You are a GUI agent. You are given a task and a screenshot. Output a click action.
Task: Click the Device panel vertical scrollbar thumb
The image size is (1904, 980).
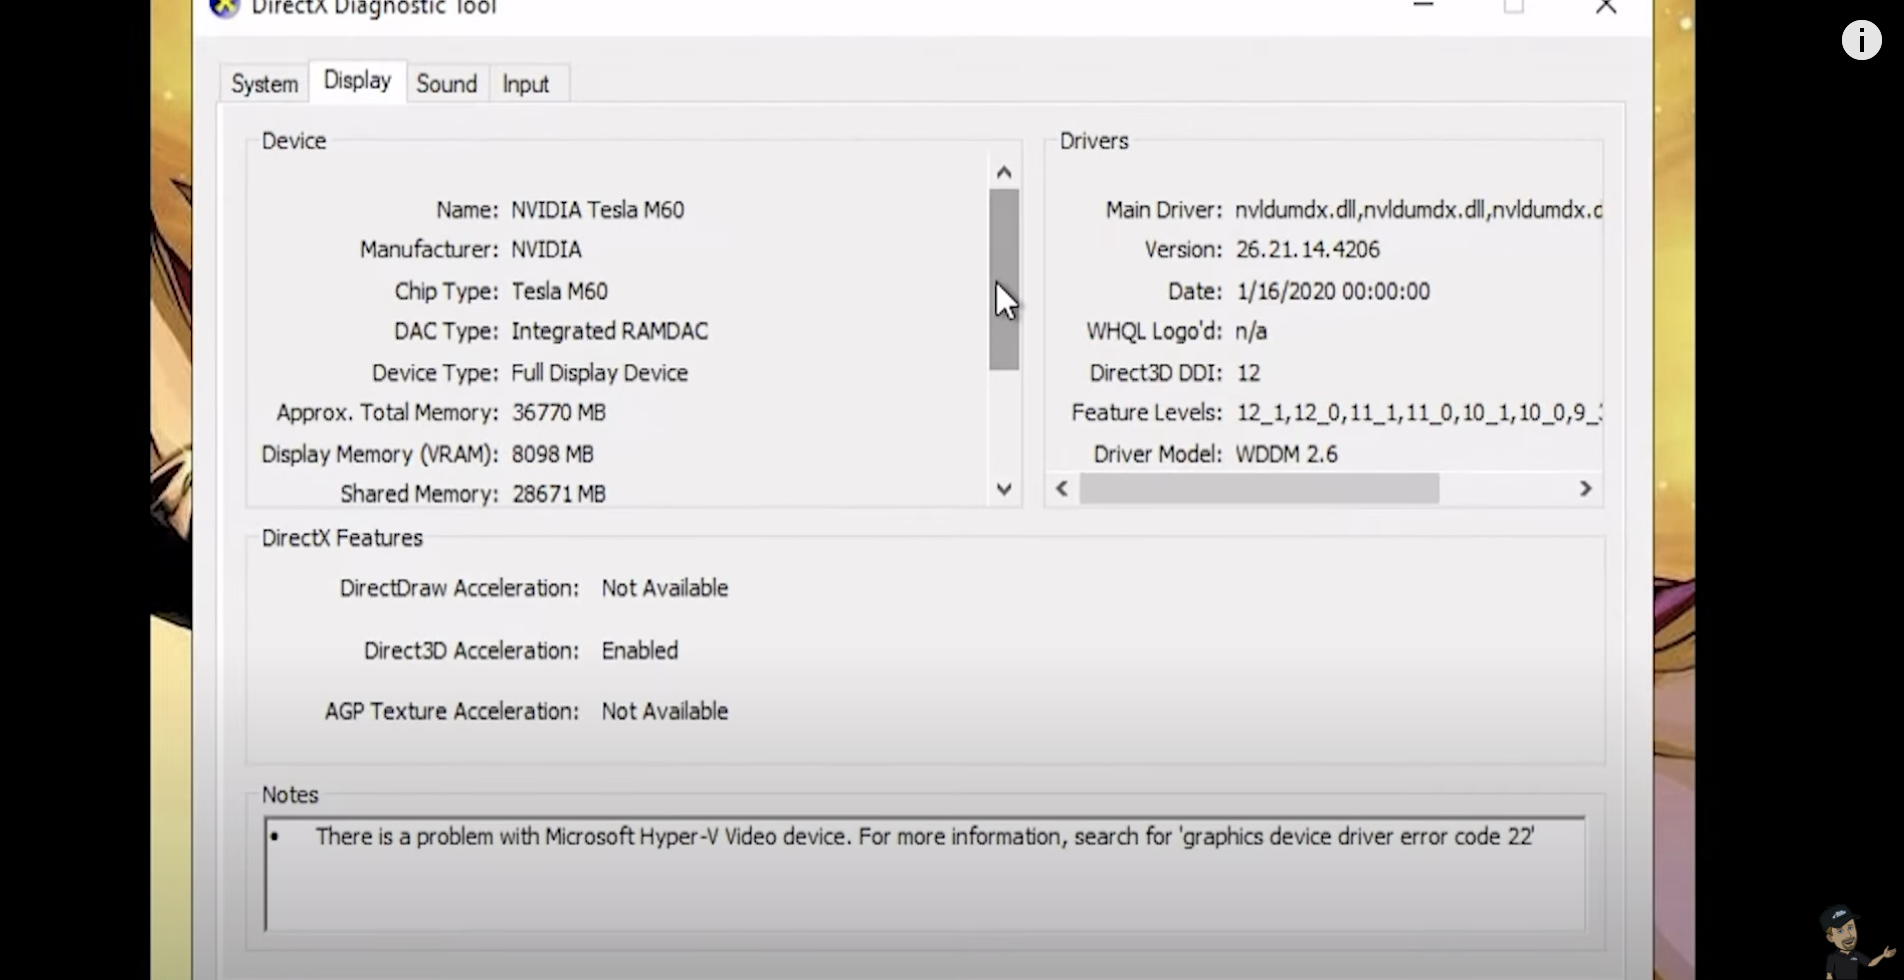(1004, 280)
